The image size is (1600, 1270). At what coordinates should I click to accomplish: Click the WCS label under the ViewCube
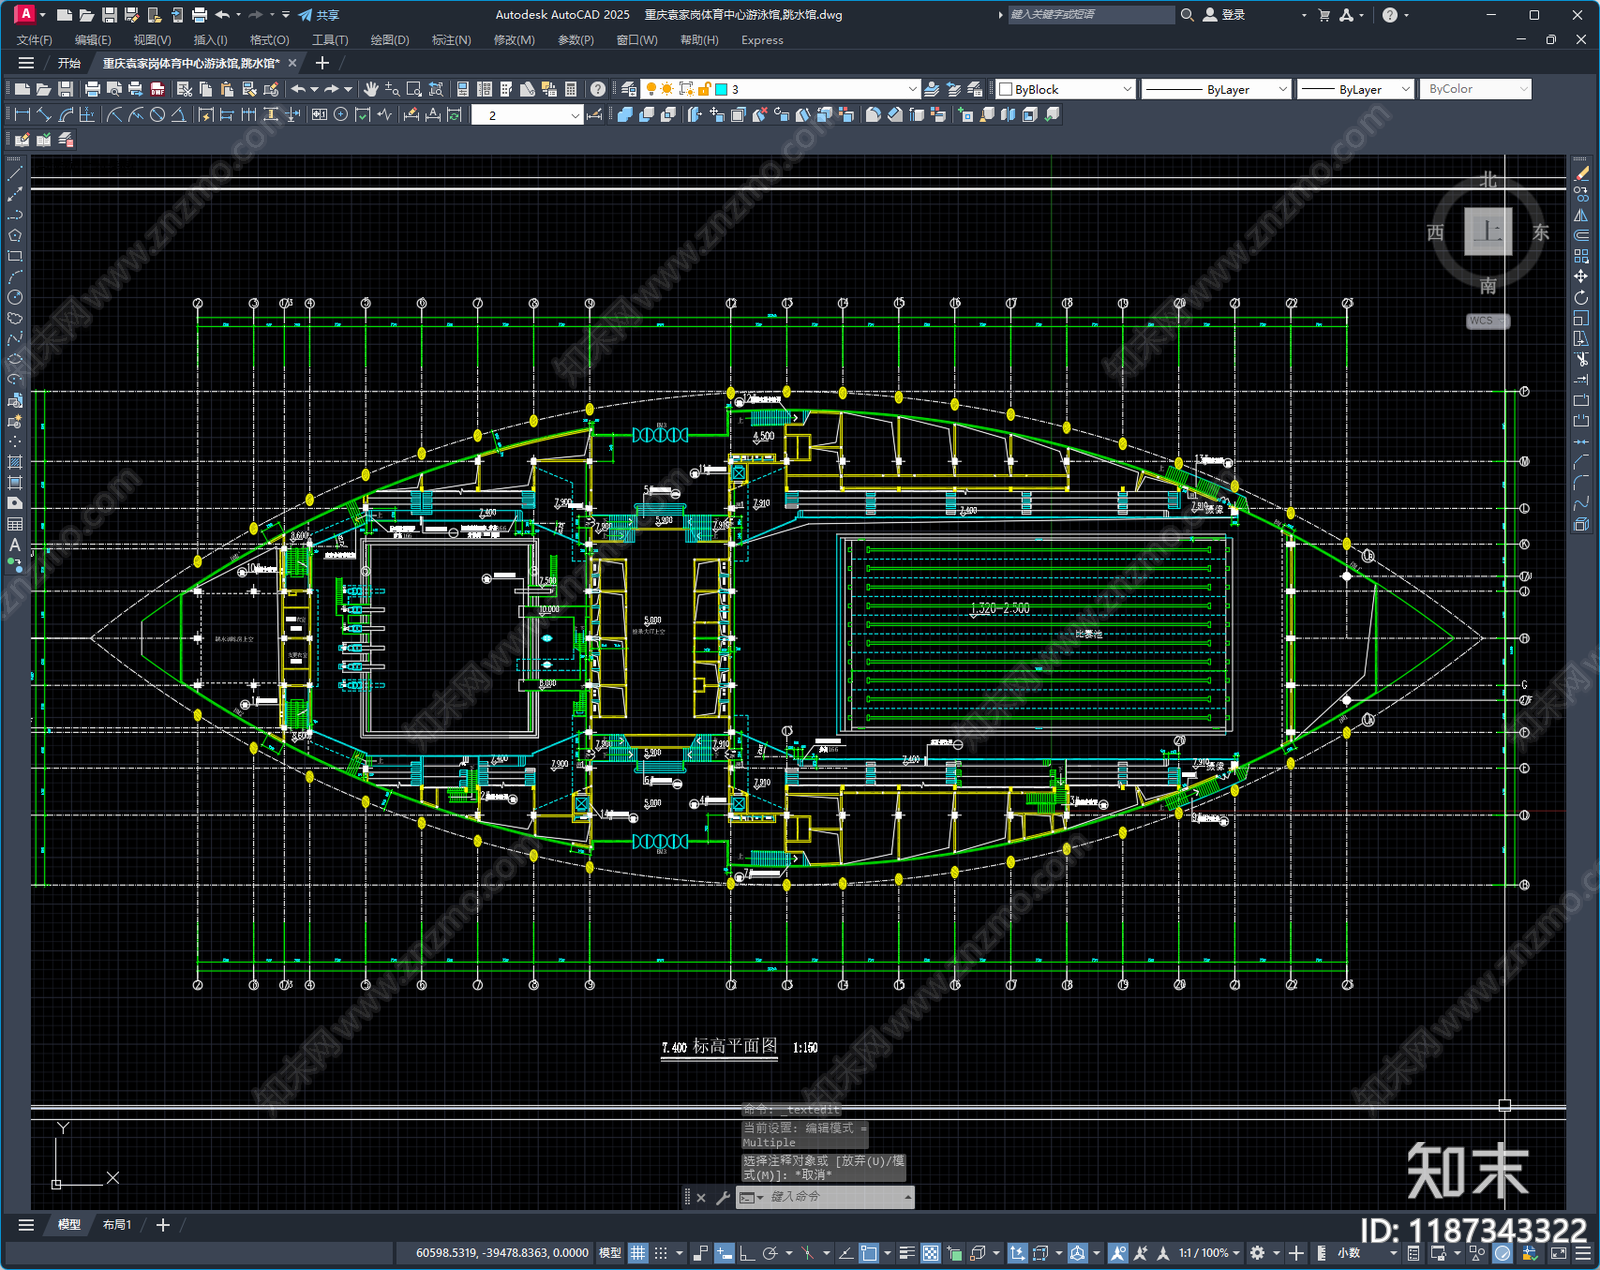[x=1487, y=321]
